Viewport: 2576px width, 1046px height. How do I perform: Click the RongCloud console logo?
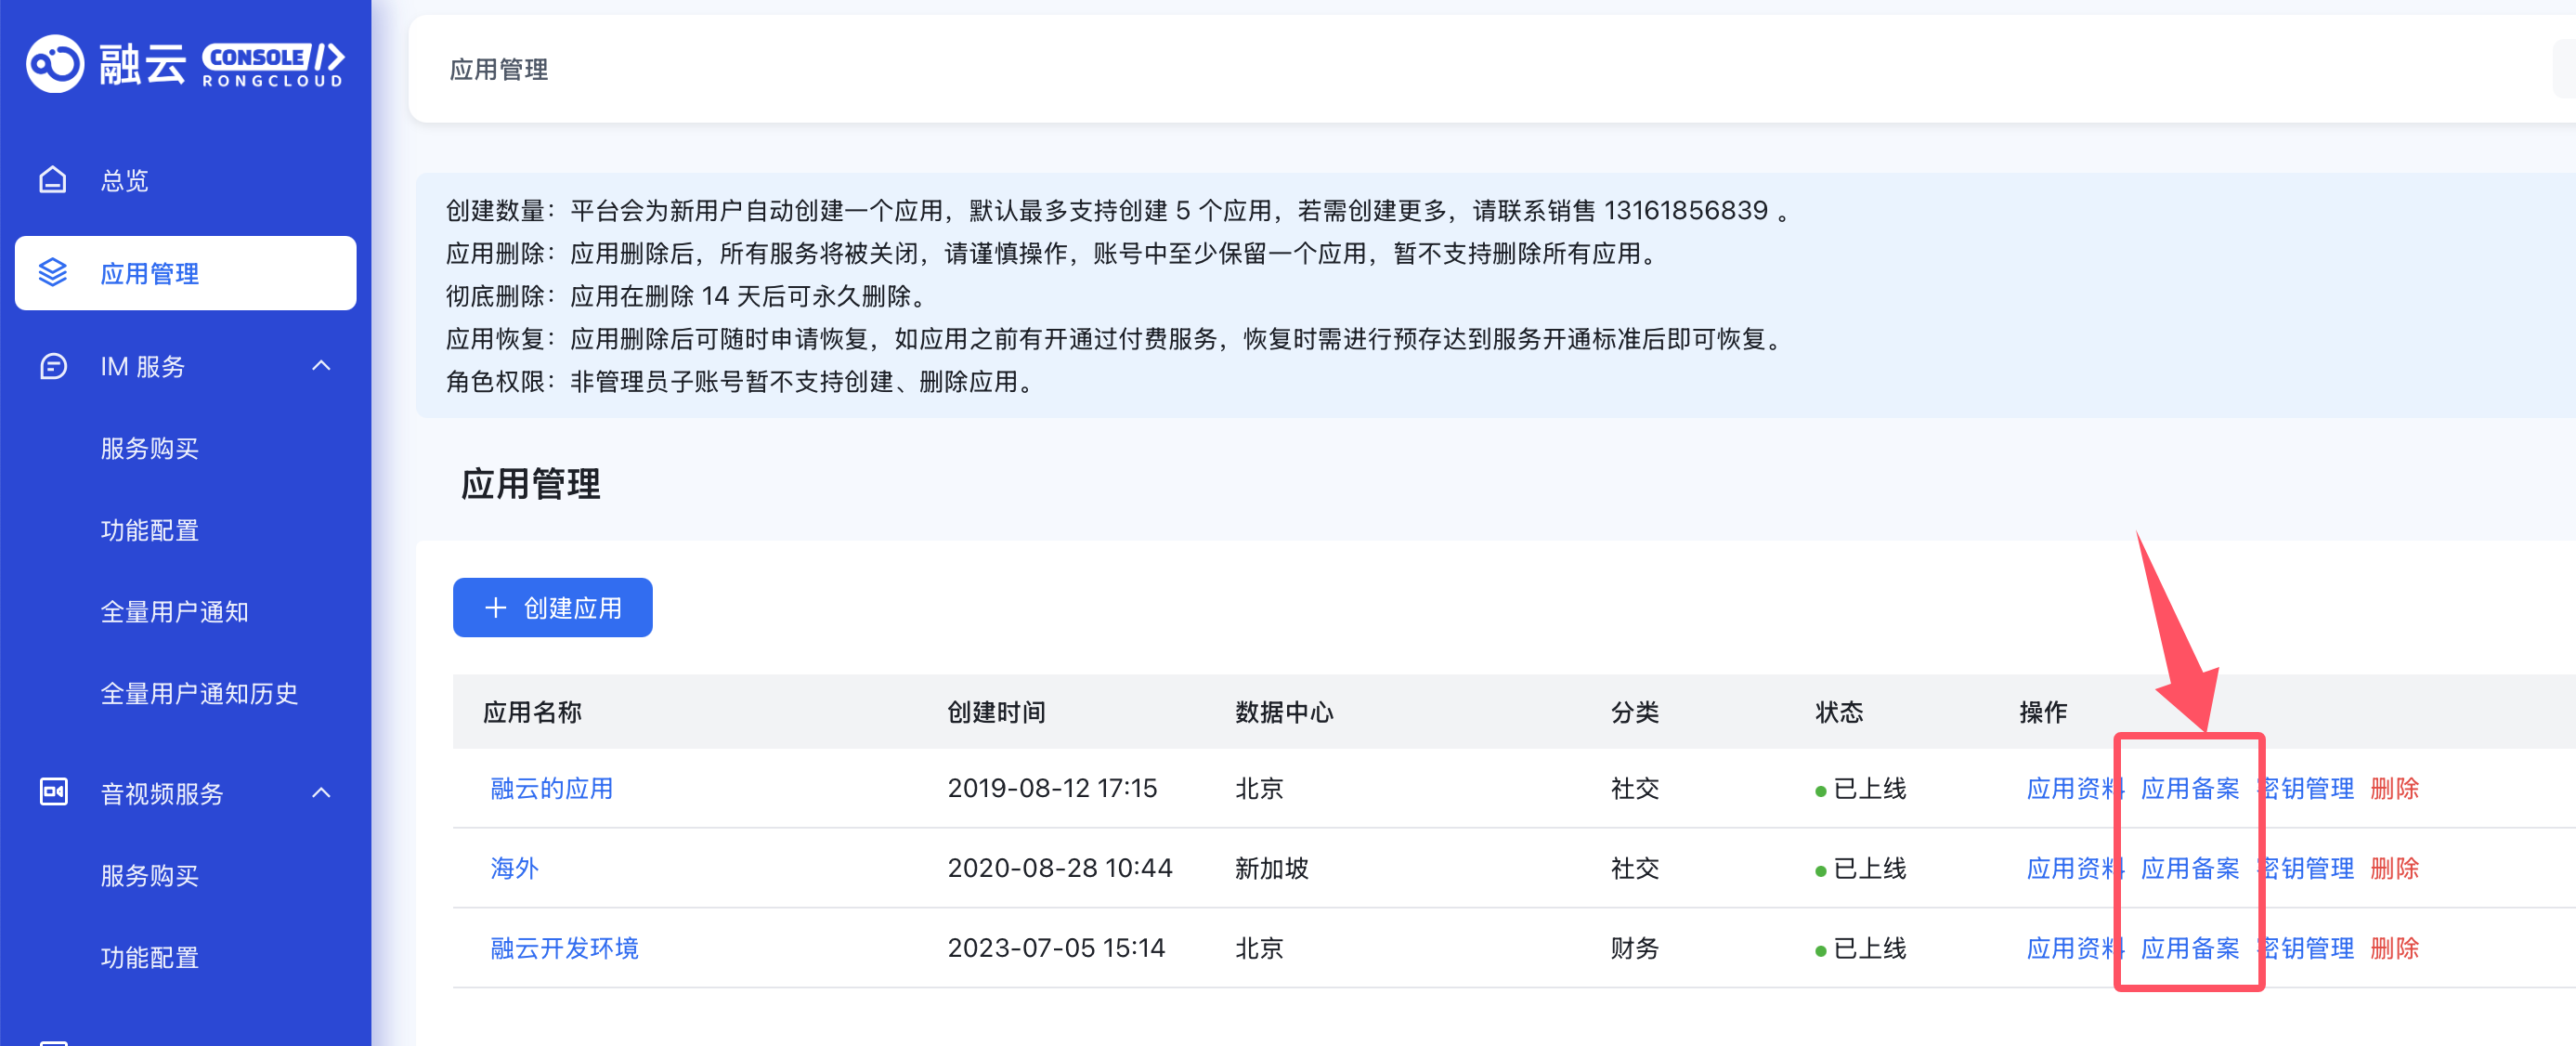[x=185, y=64]
